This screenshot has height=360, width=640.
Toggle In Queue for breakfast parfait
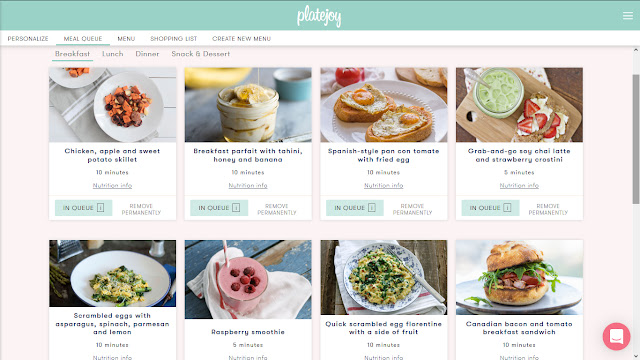coord(219,208)
